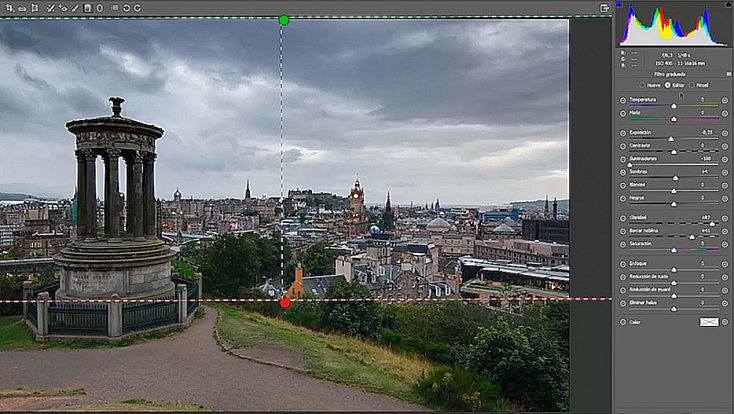
Task: Decrease Claridad with its minus button
Action: pos(623,218)
